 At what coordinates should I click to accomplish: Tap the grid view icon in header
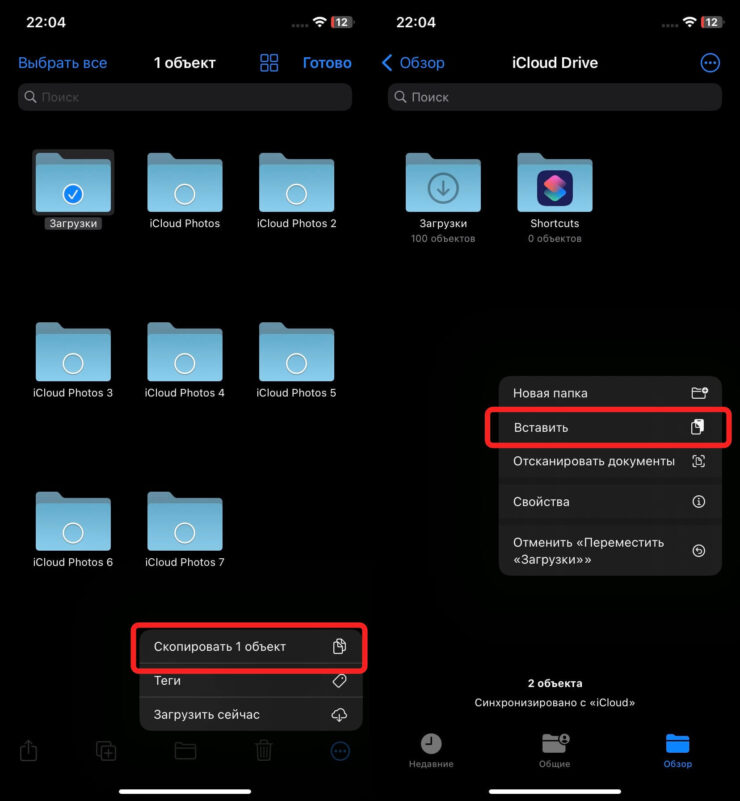pyautogui.click(x=269, y=63)
